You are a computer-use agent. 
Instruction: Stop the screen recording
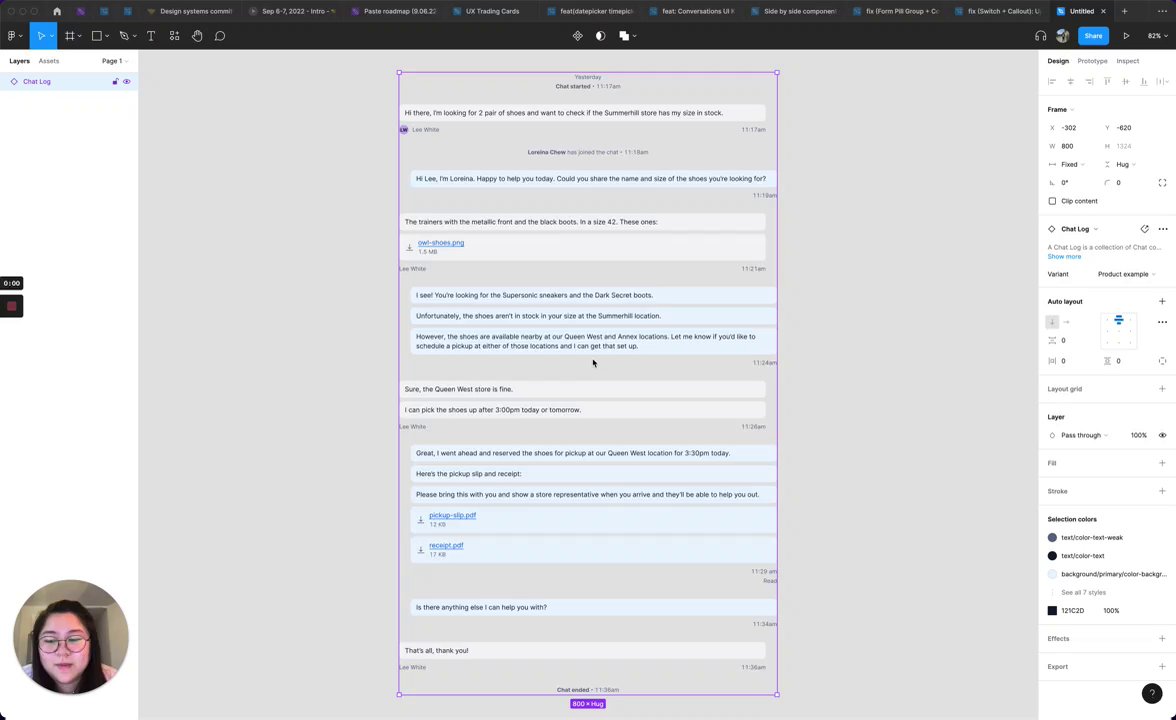tap(11, 306)
